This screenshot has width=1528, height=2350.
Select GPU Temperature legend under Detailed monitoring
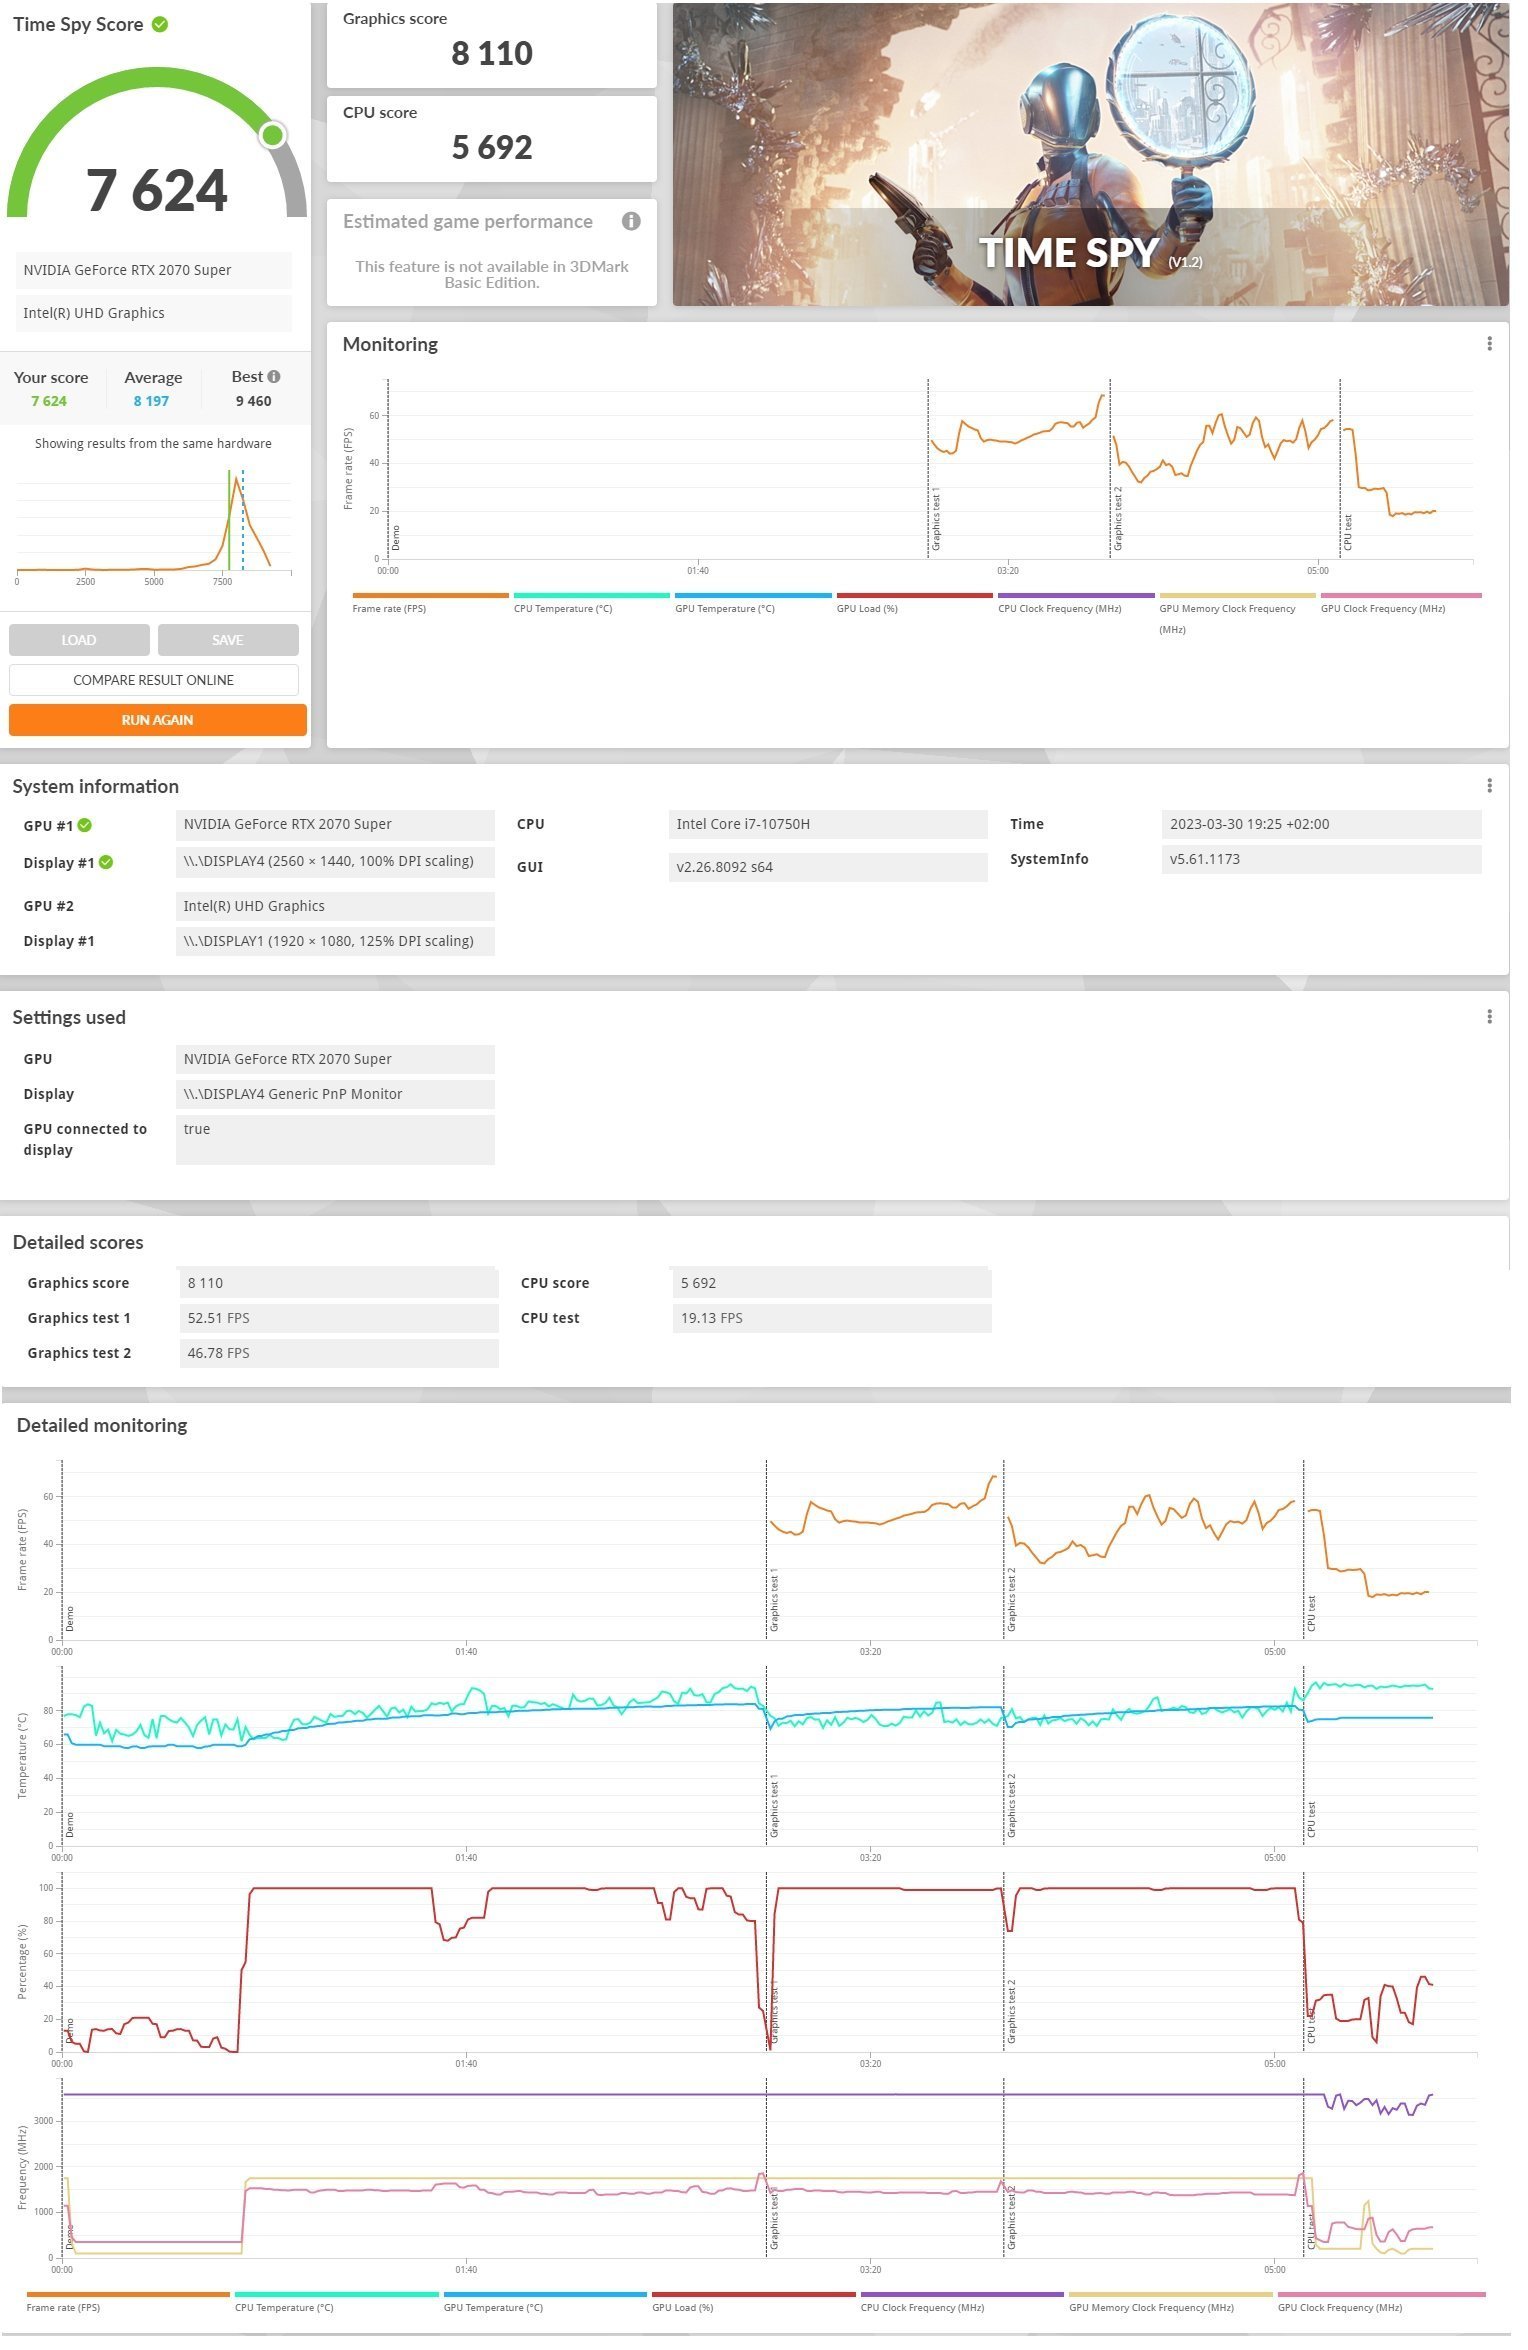[545, 2302]
